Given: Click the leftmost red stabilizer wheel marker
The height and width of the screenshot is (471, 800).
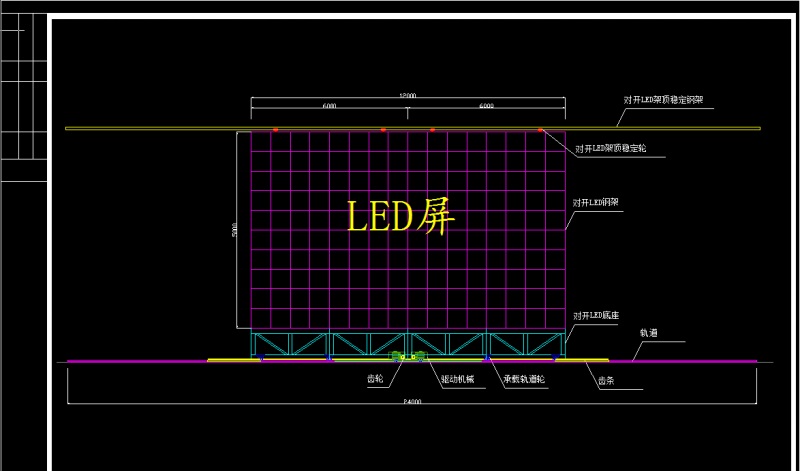Looking at the screenshot, I should coord(275,130).
